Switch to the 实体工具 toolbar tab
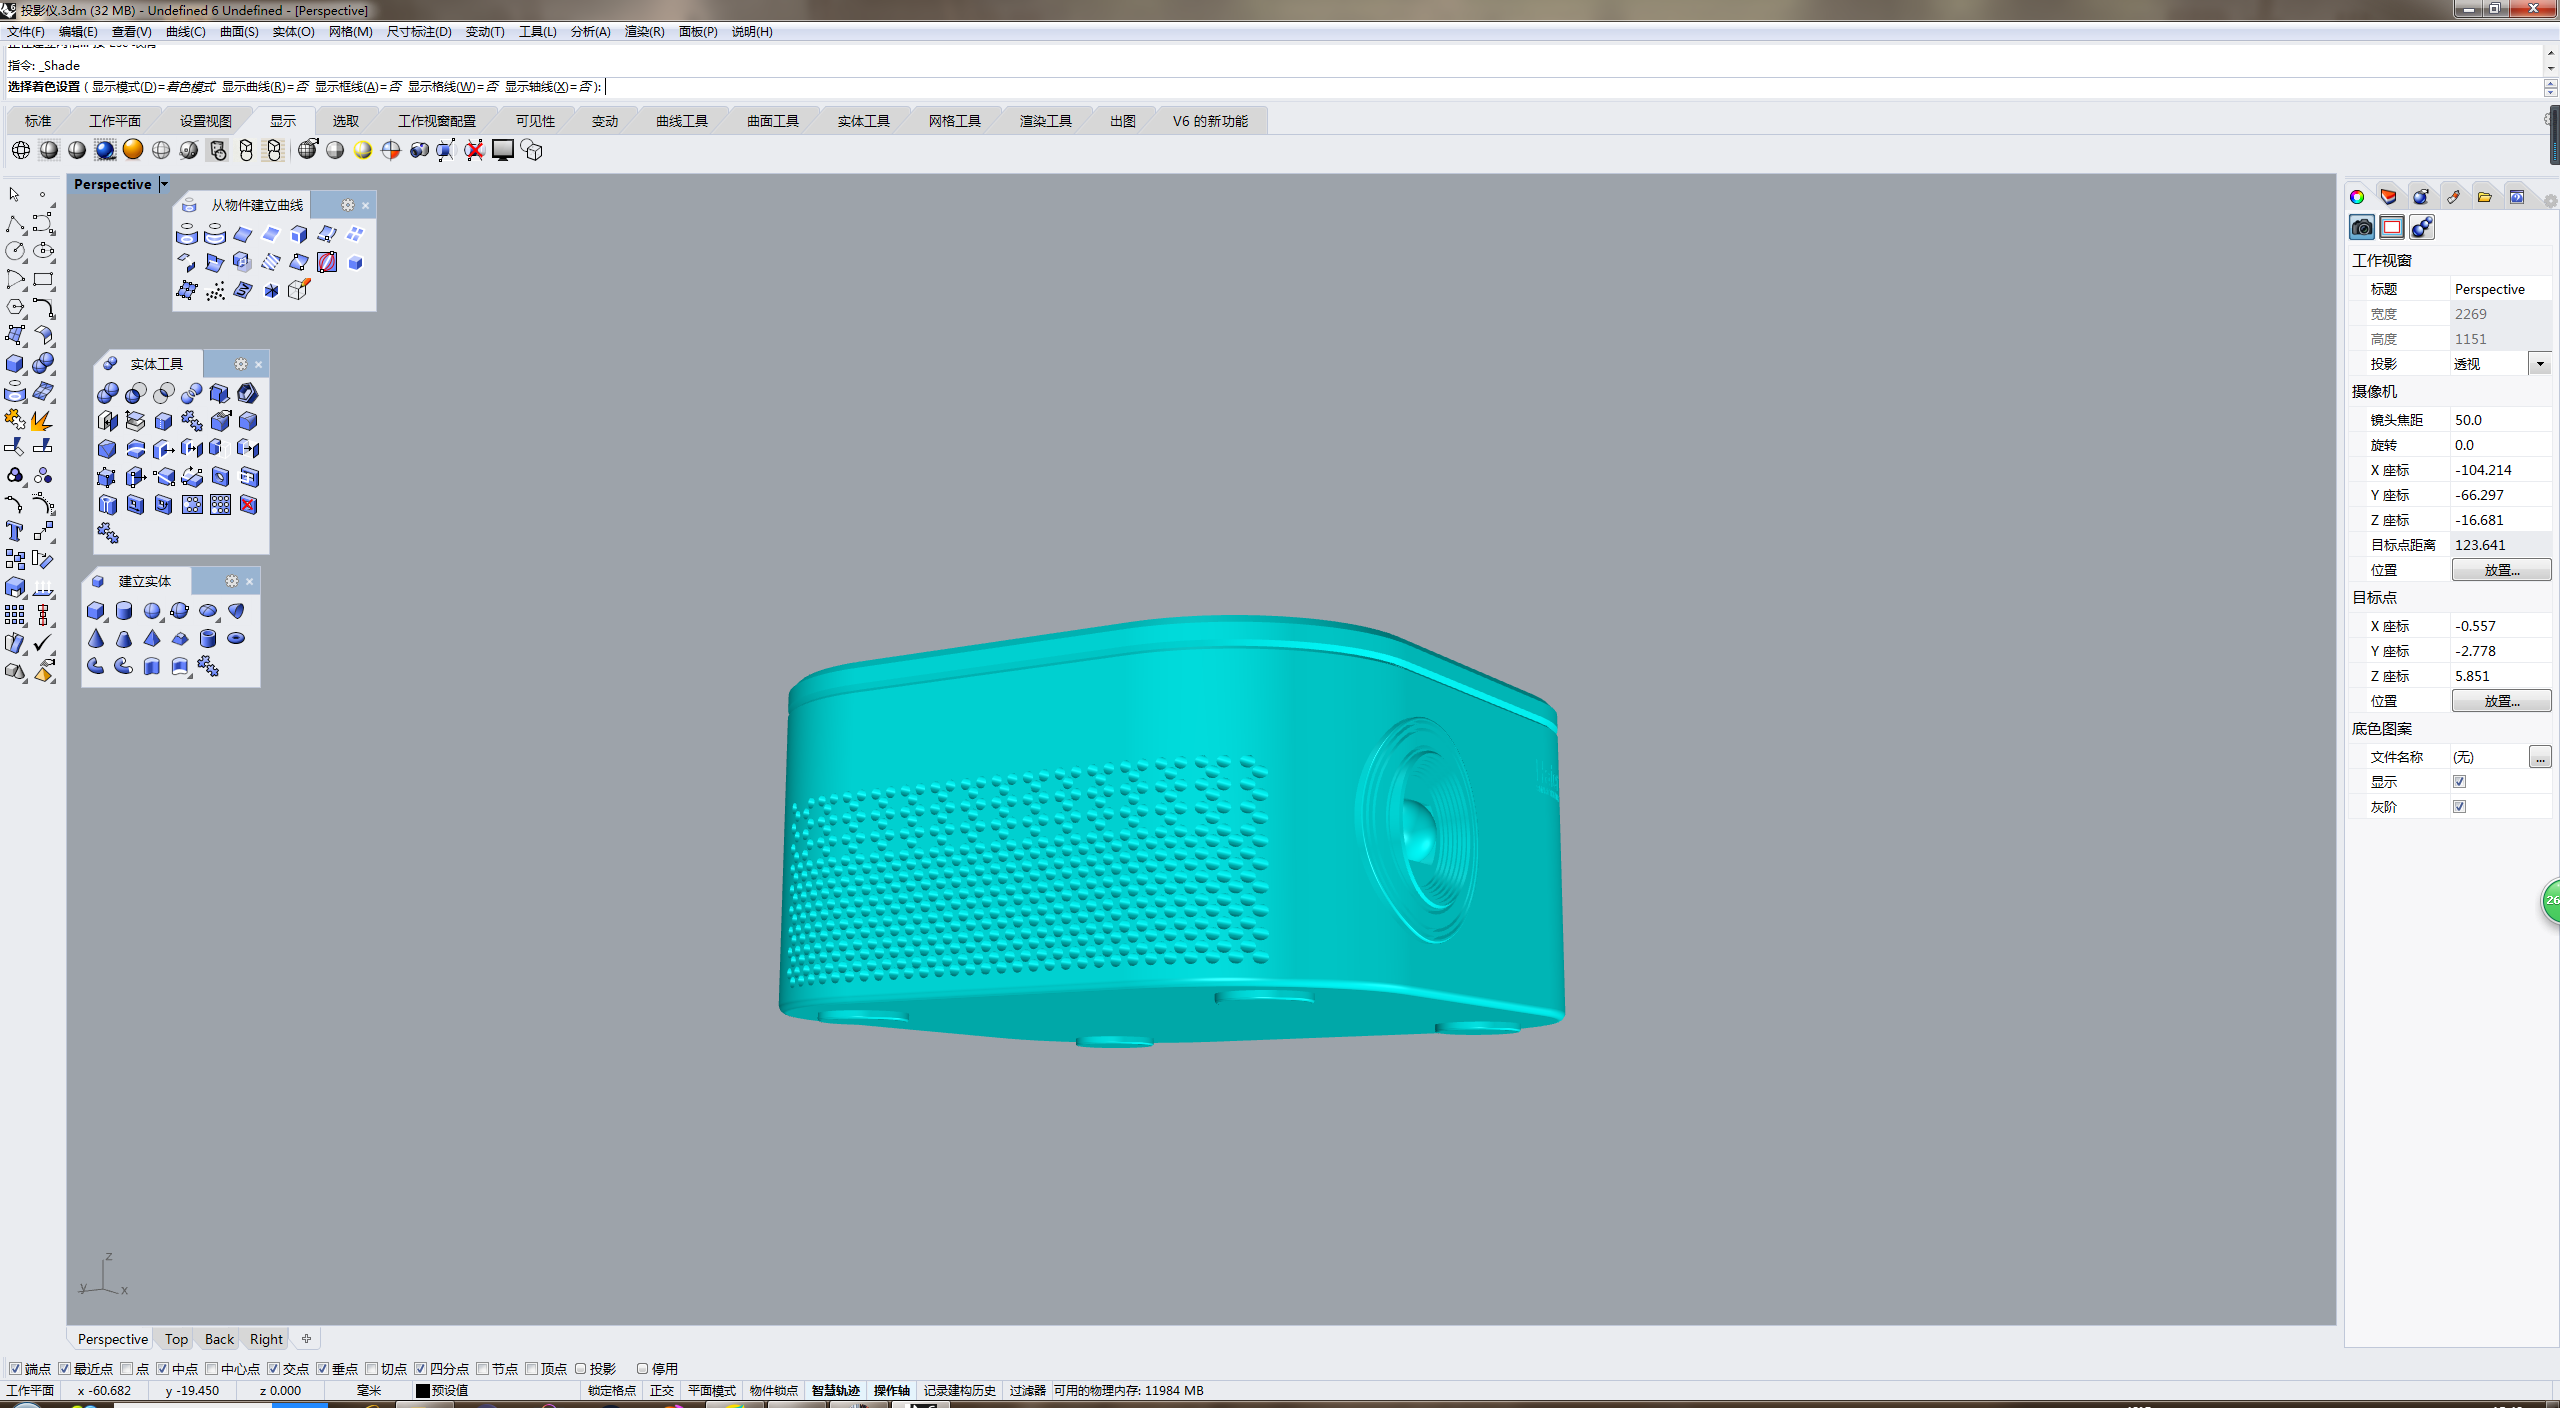Viewport: 2560px width, 1408px height. pos(863,121)
